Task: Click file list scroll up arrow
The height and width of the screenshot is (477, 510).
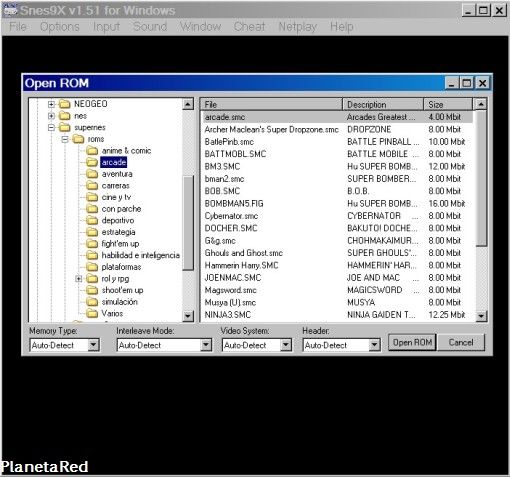Action: pyautogui.click(x=481, y=104)
